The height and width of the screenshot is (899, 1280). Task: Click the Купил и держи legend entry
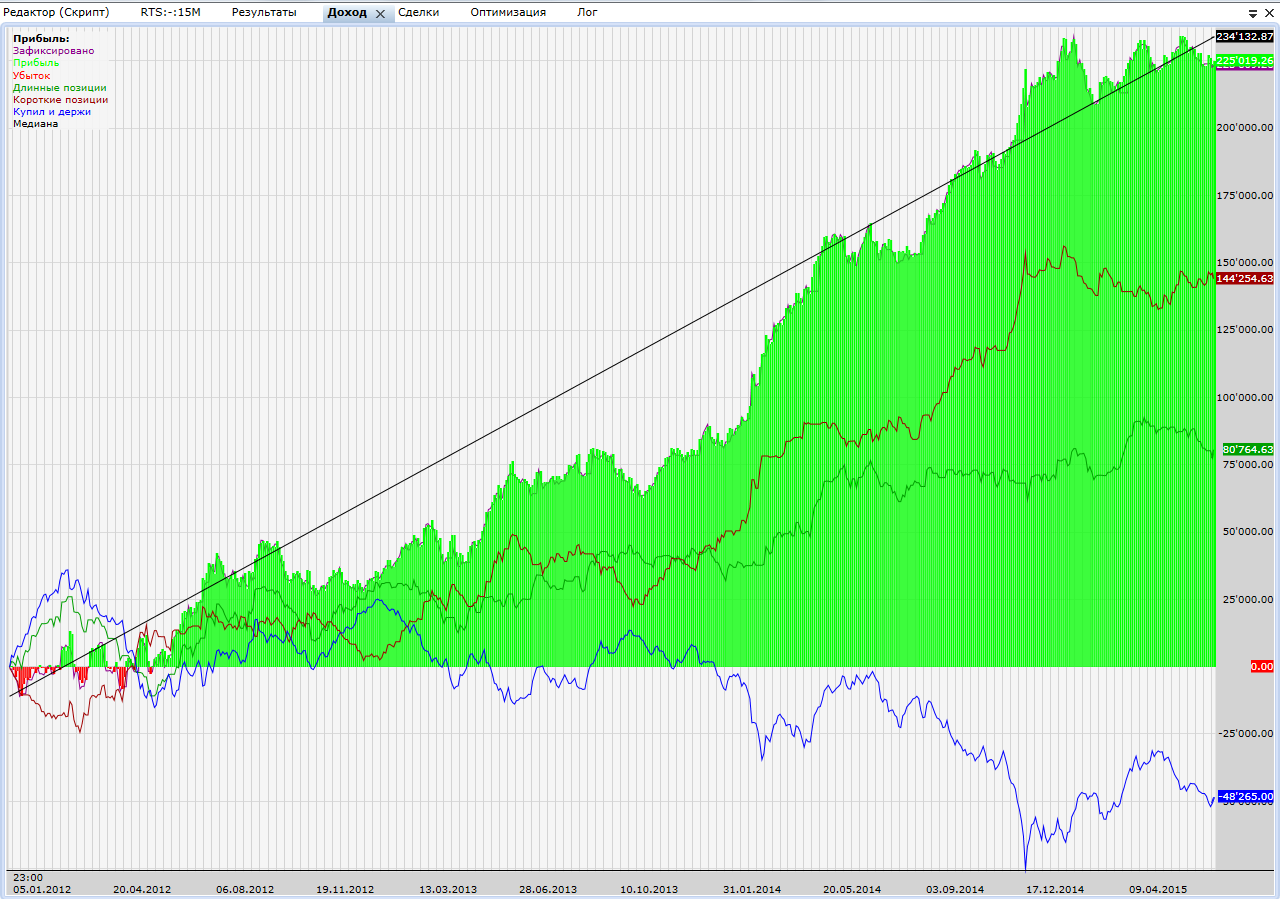tap(51, 111)
